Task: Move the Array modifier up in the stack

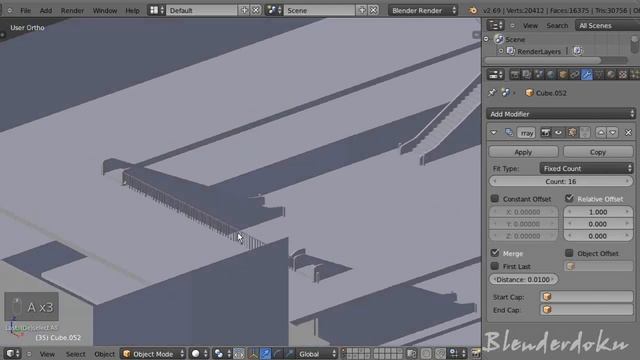Action: click(x=601, y=133)
